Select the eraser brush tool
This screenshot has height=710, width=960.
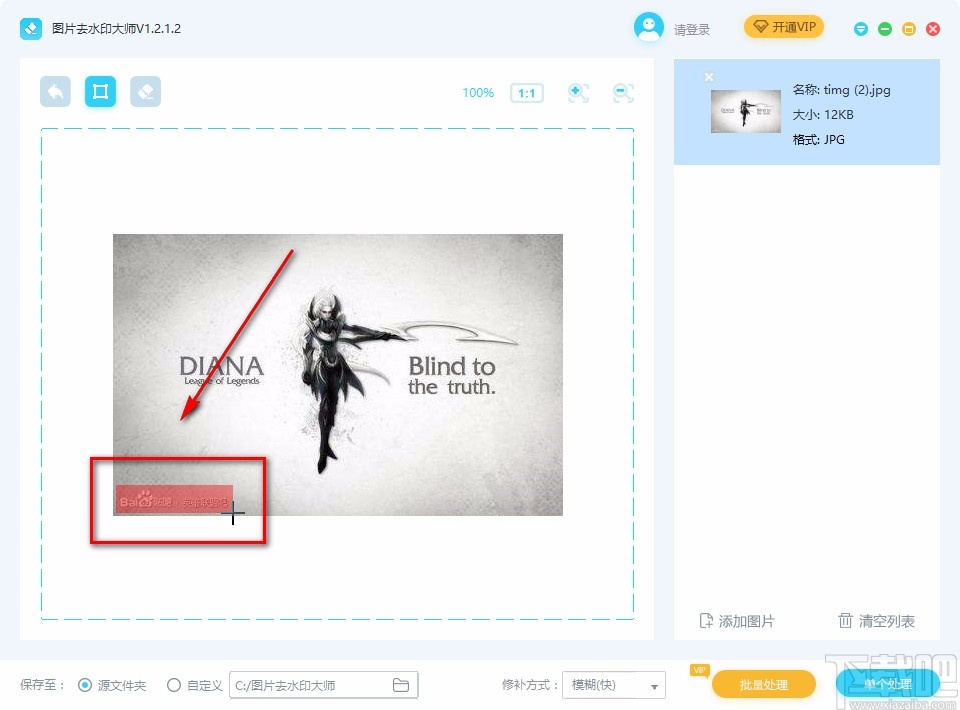[x=146, y=92]
